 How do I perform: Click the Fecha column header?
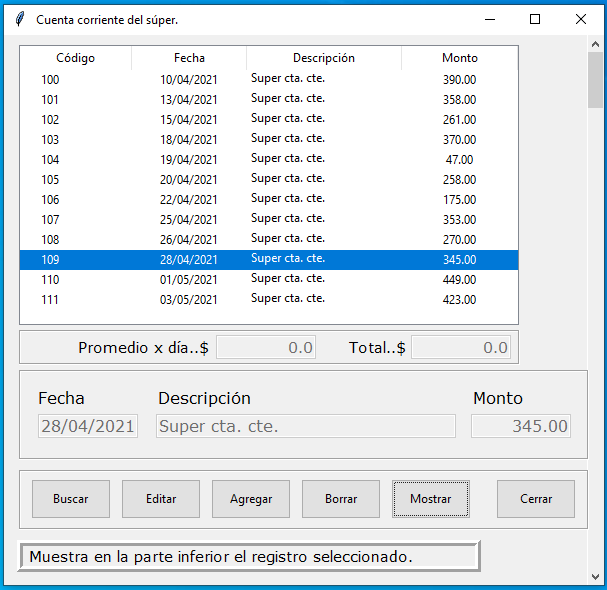(x=189, y=58)
